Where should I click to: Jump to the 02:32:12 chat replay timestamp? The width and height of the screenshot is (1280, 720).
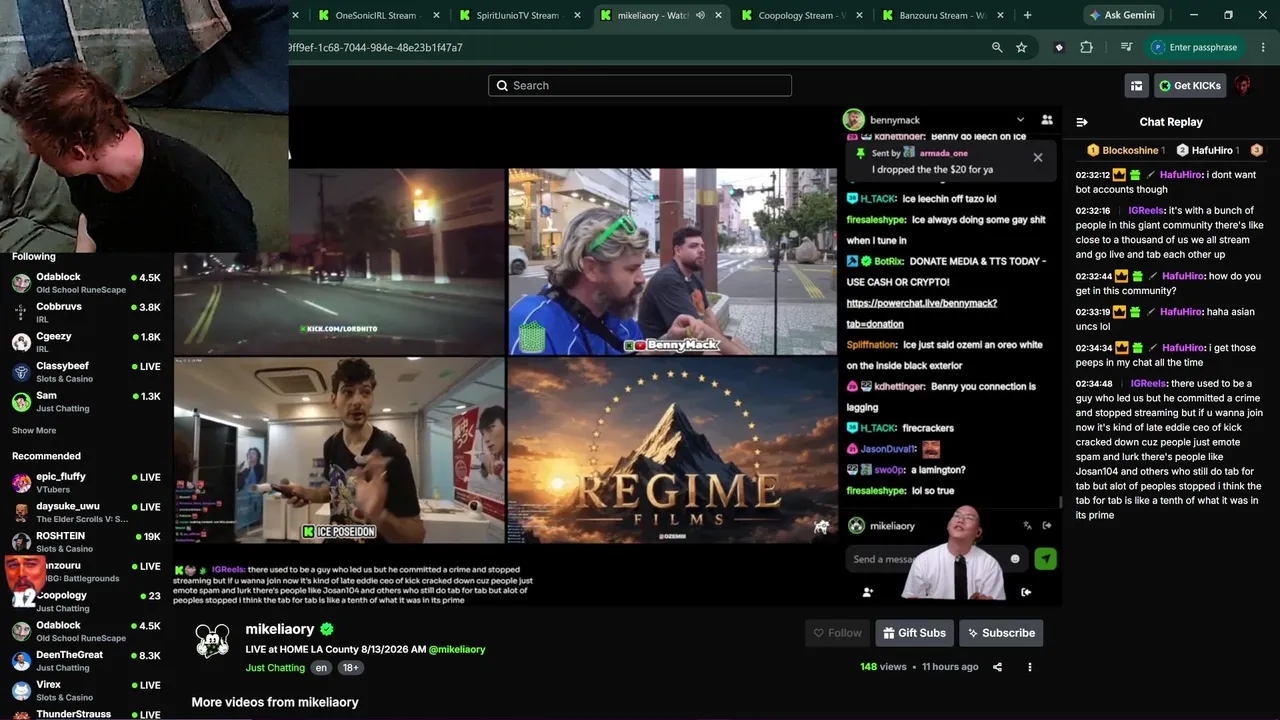point(1093,175)
